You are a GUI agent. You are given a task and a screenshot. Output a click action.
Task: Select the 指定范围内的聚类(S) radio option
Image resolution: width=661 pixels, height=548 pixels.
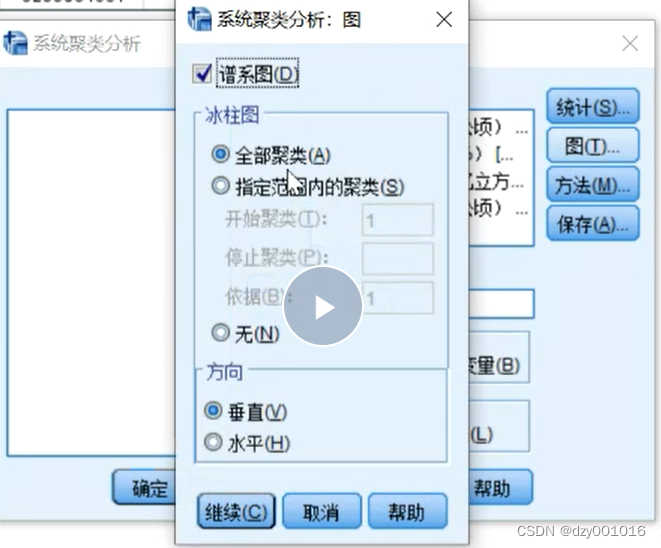click(220, 186)
